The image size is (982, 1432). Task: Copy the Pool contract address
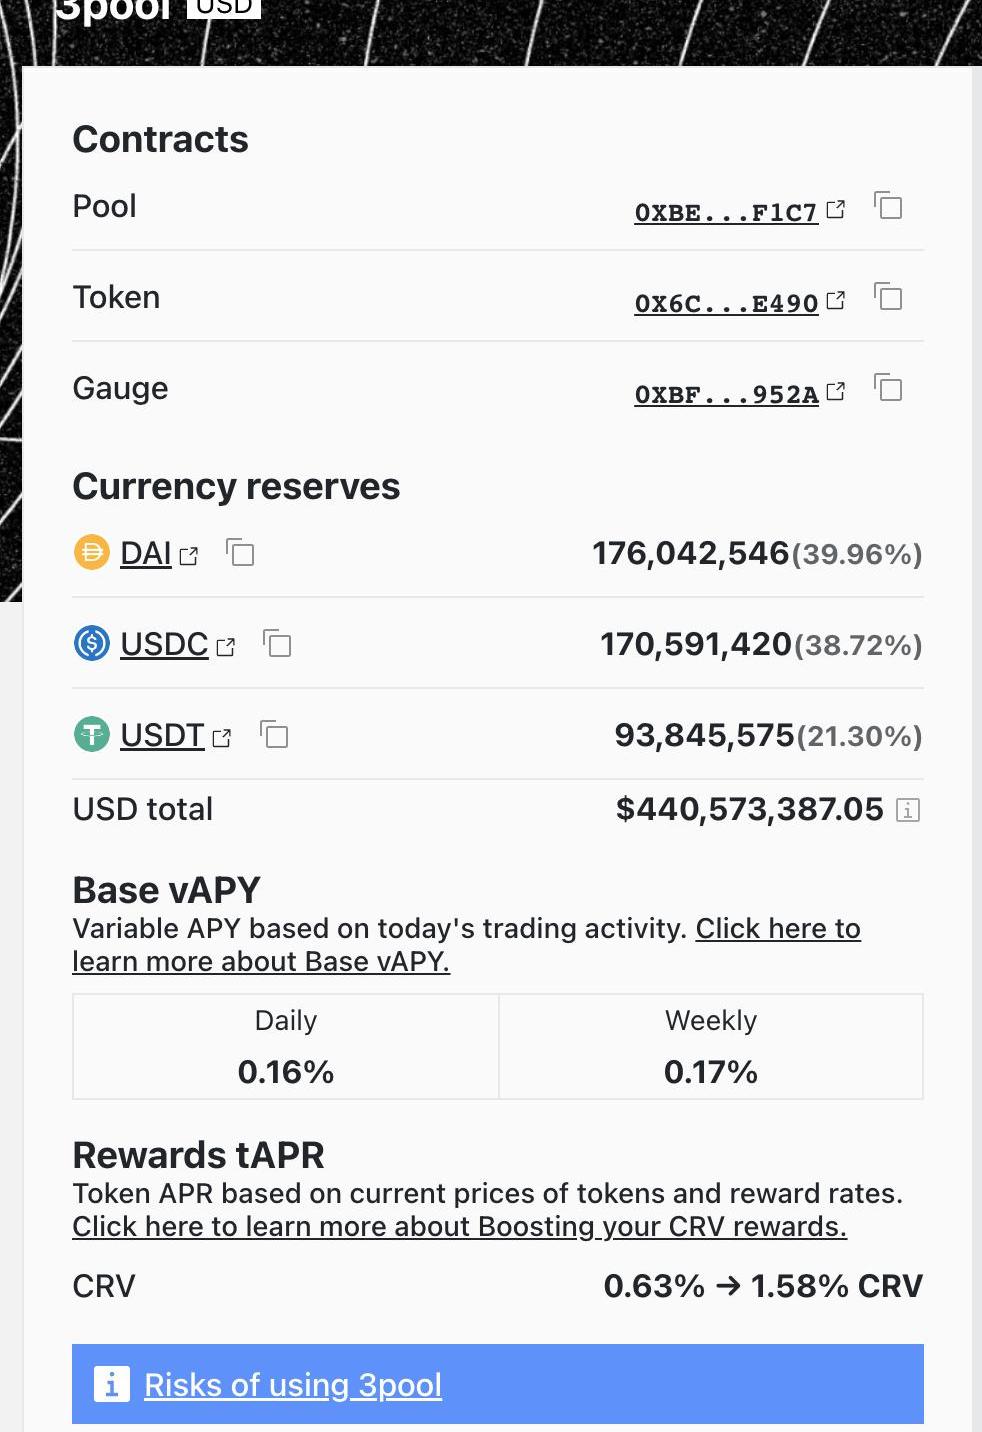point(888,206)
